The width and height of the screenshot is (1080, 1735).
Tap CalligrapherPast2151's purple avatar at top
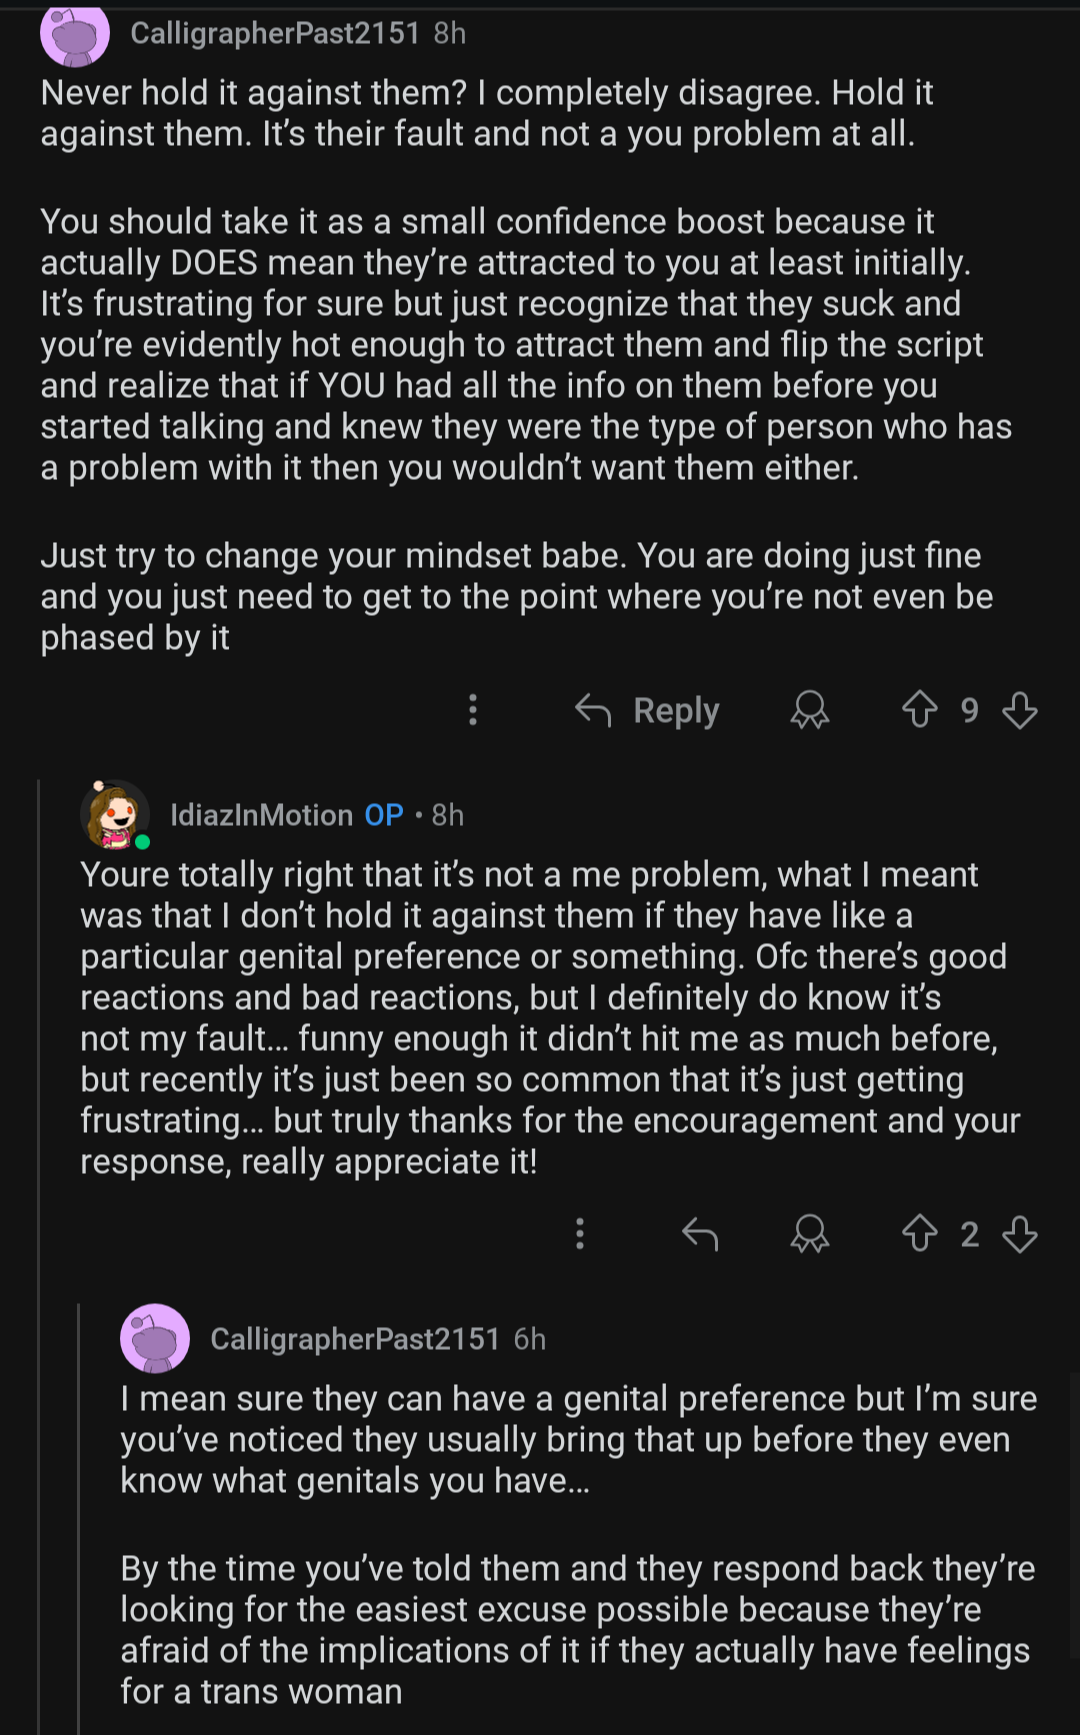coord(75,33)
